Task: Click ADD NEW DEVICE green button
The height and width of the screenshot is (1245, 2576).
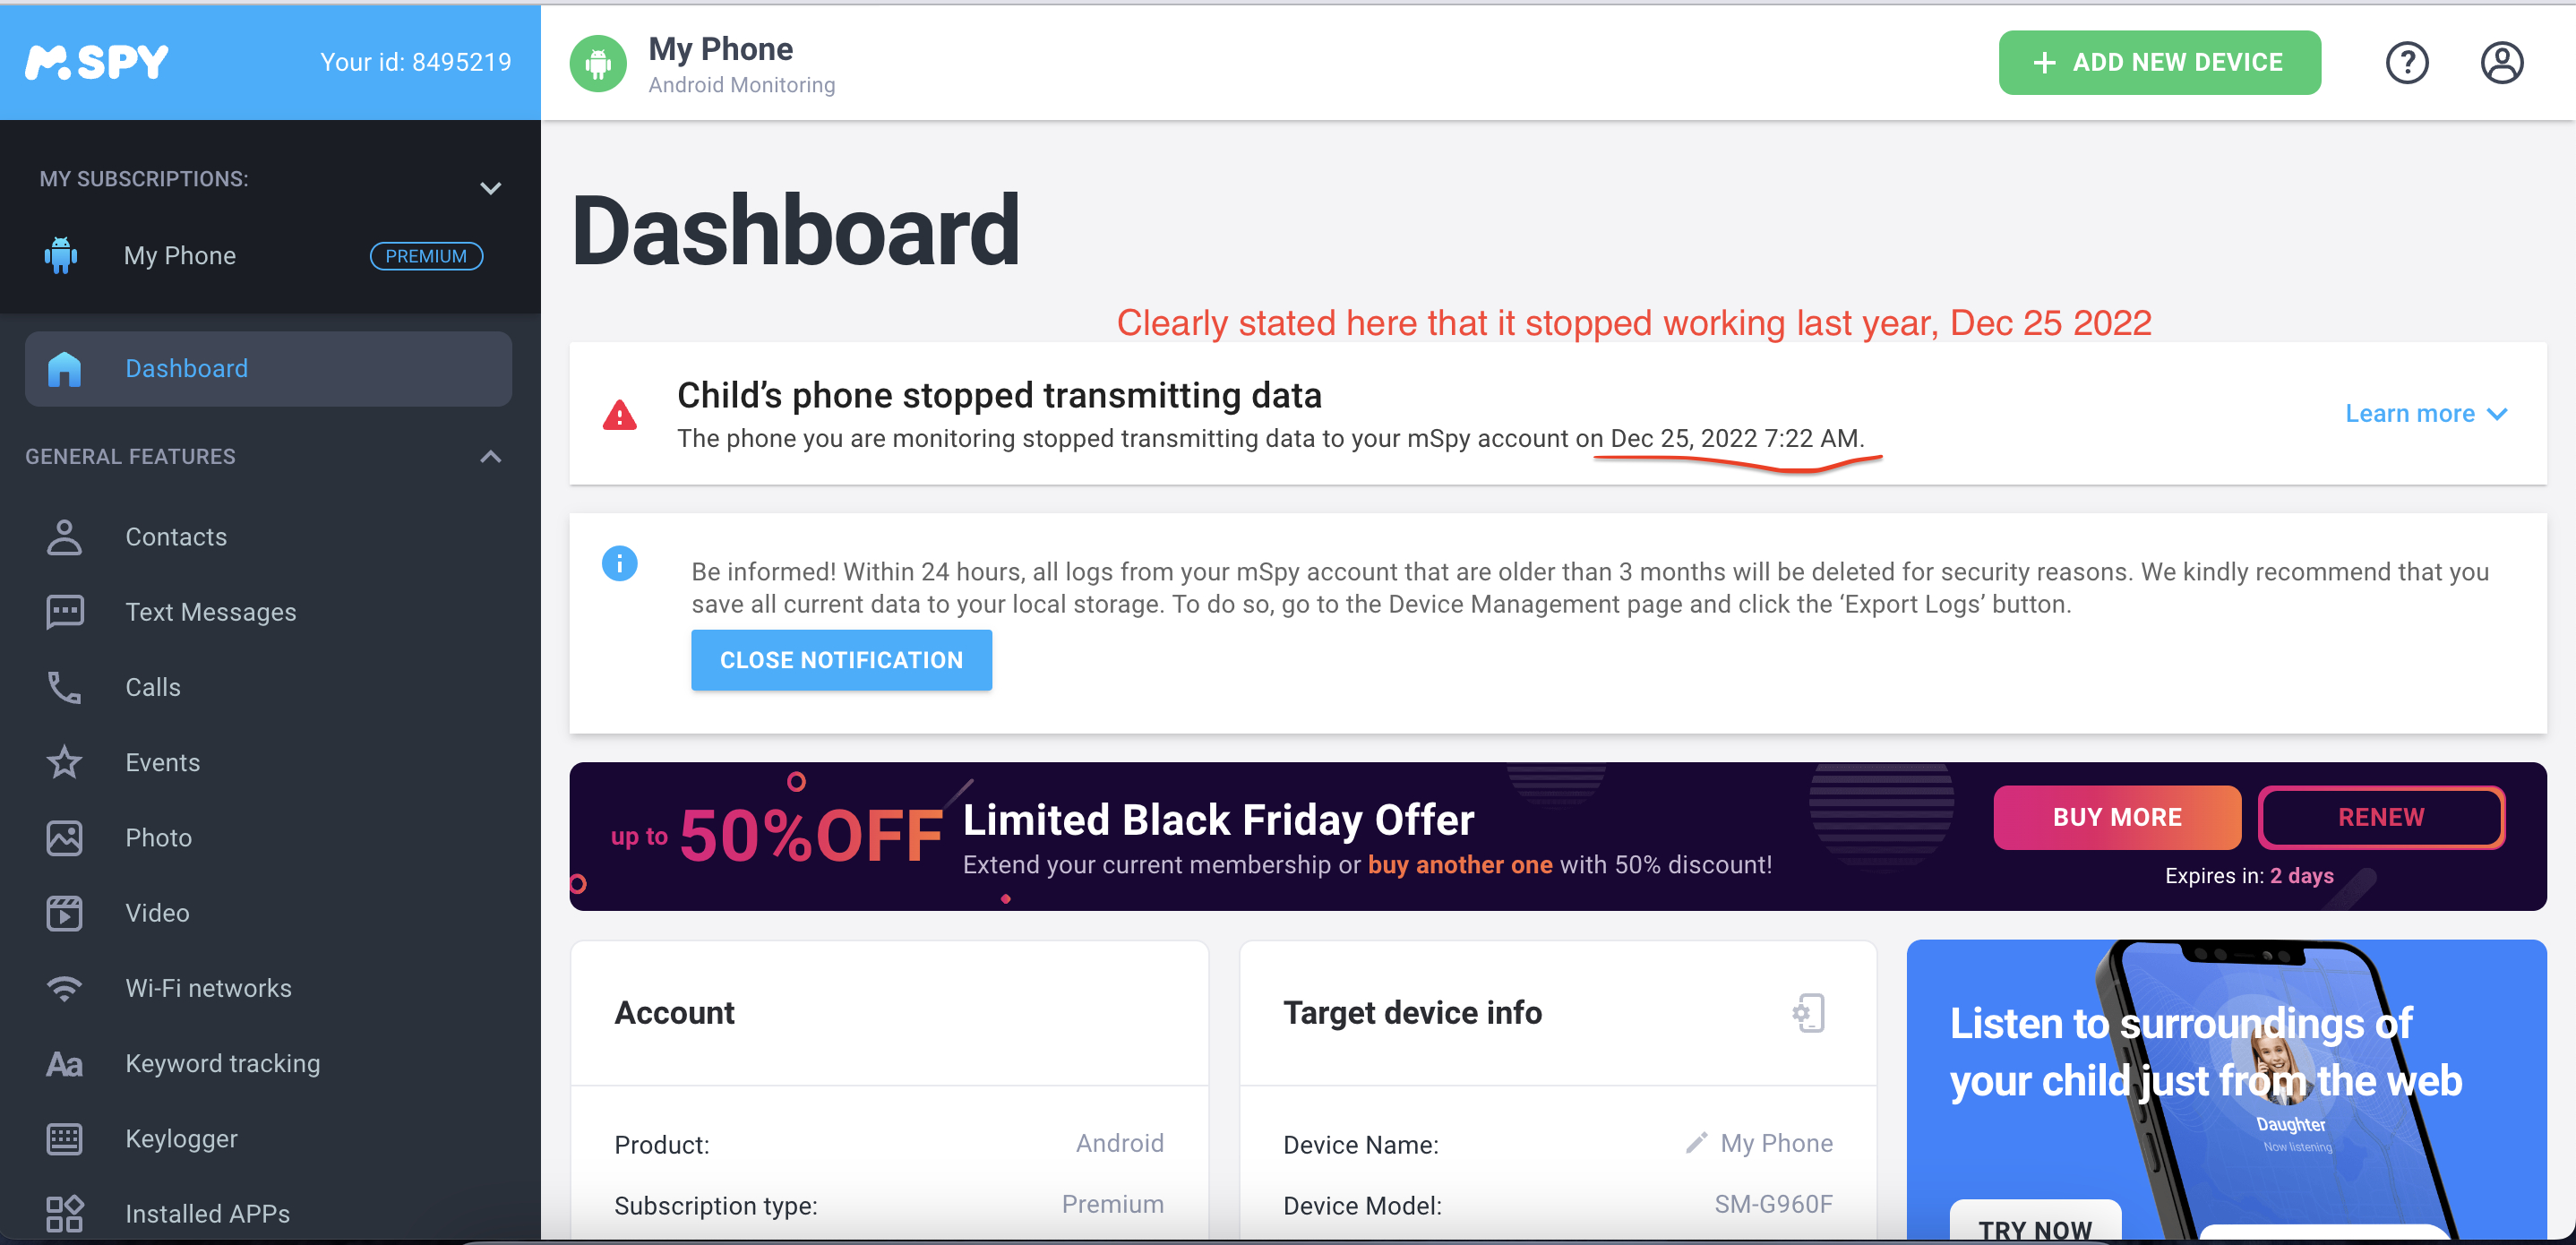Action: coord(2159,63)
